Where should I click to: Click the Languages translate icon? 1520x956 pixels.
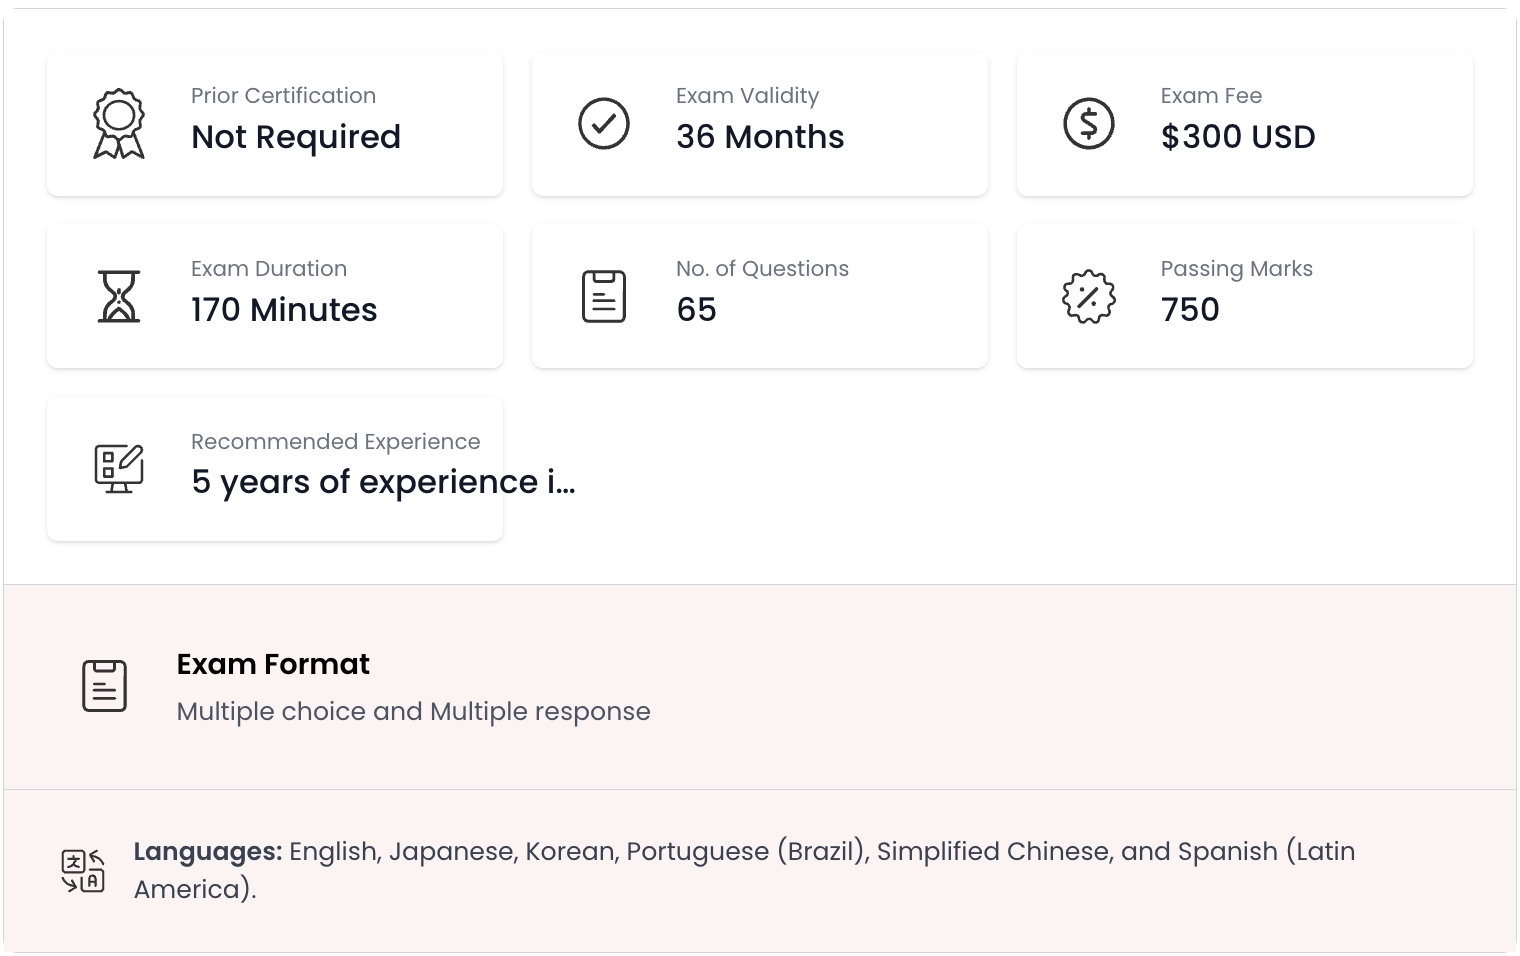point(83,870)
